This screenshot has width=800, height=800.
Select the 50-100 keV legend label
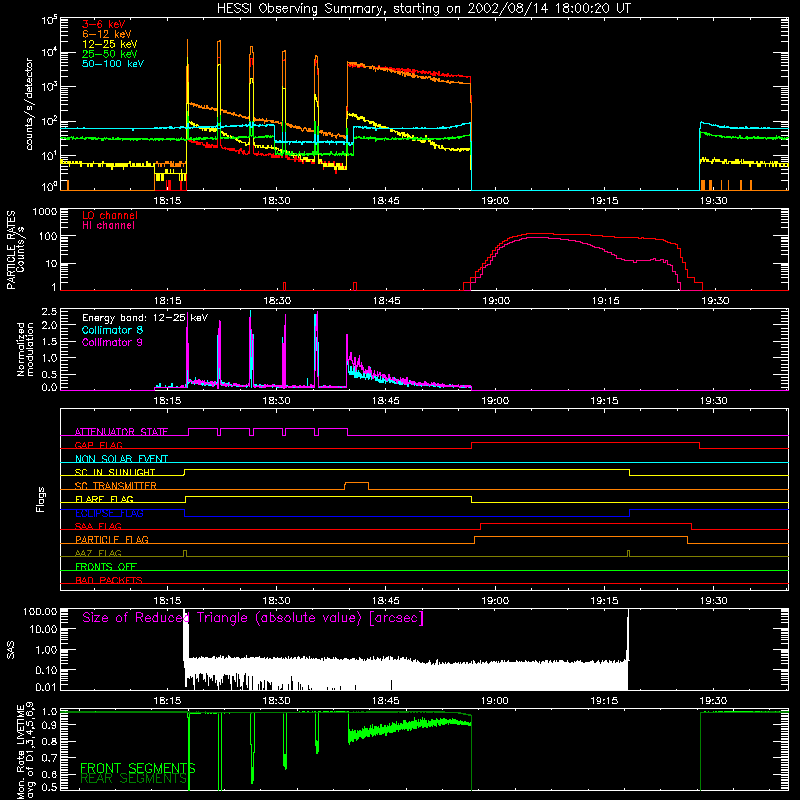(x=113, y=64)
